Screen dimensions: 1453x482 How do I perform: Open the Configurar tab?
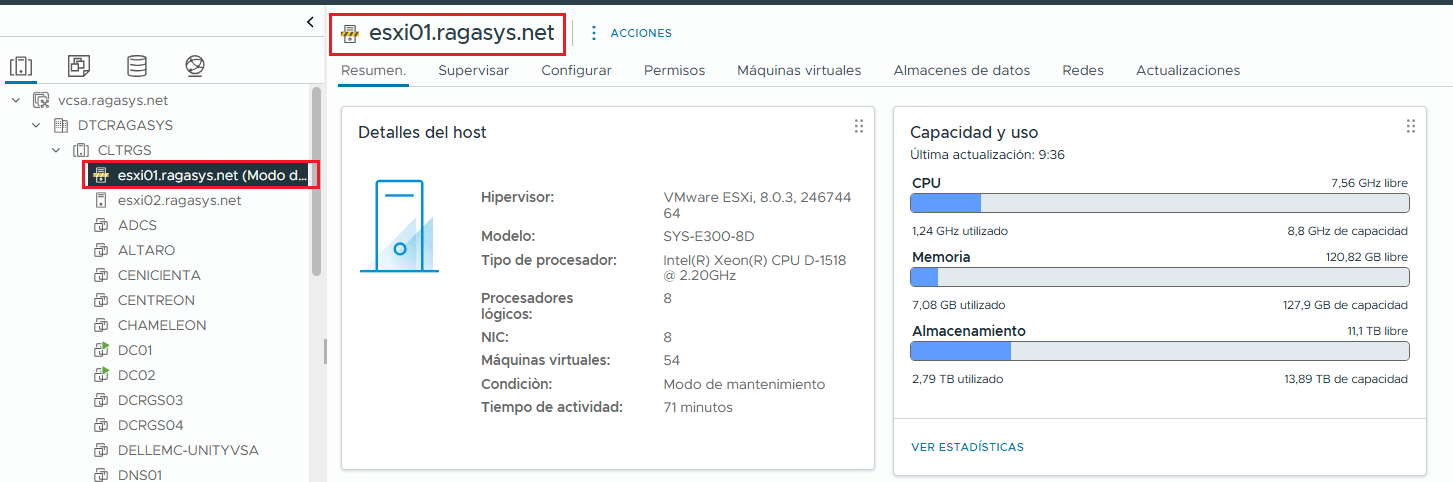click(x=577, y=70)
